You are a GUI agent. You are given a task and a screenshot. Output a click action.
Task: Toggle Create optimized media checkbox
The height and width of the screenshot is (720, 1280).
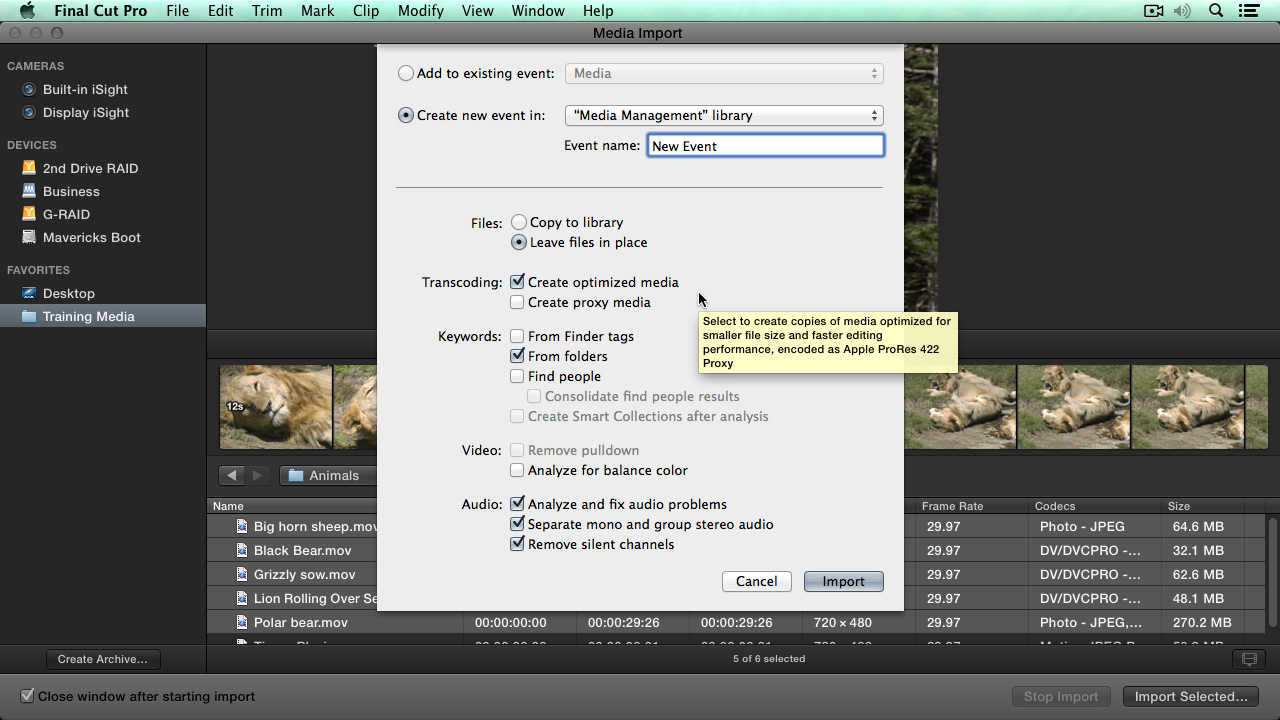[x=517, y=282]
